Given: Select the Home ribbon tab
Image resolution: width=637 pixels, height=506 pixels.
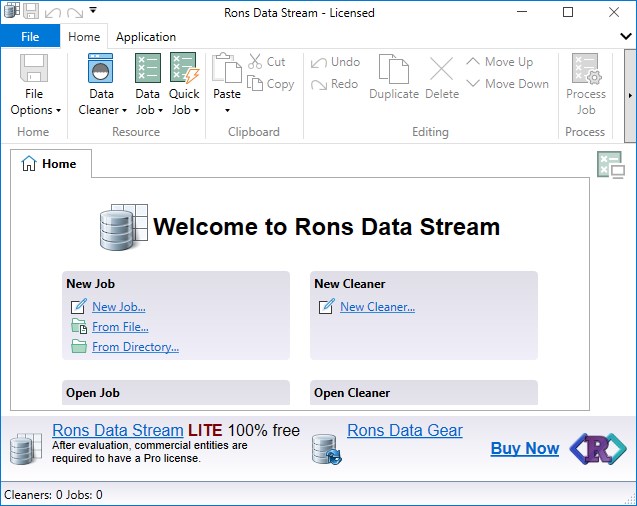Looking at the screenshot, I should click(84, 37).
